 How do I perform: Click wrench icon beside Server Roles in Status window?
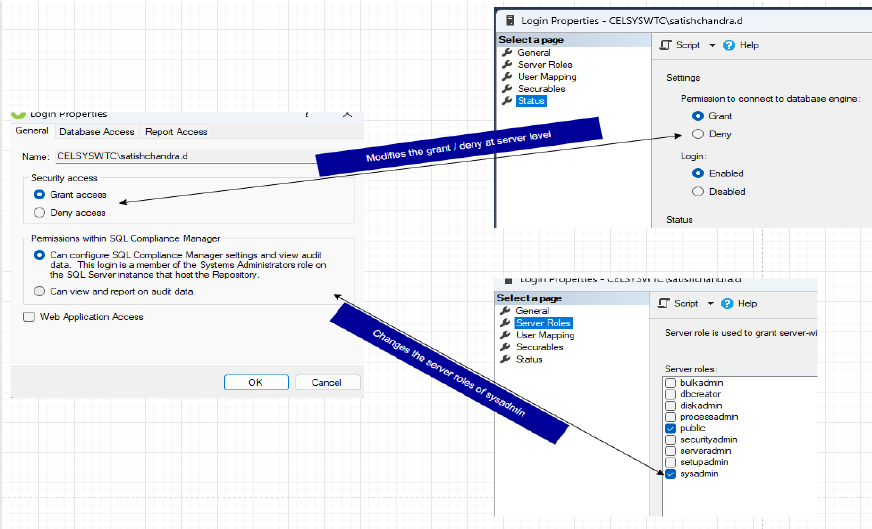(x=507, y=65)
